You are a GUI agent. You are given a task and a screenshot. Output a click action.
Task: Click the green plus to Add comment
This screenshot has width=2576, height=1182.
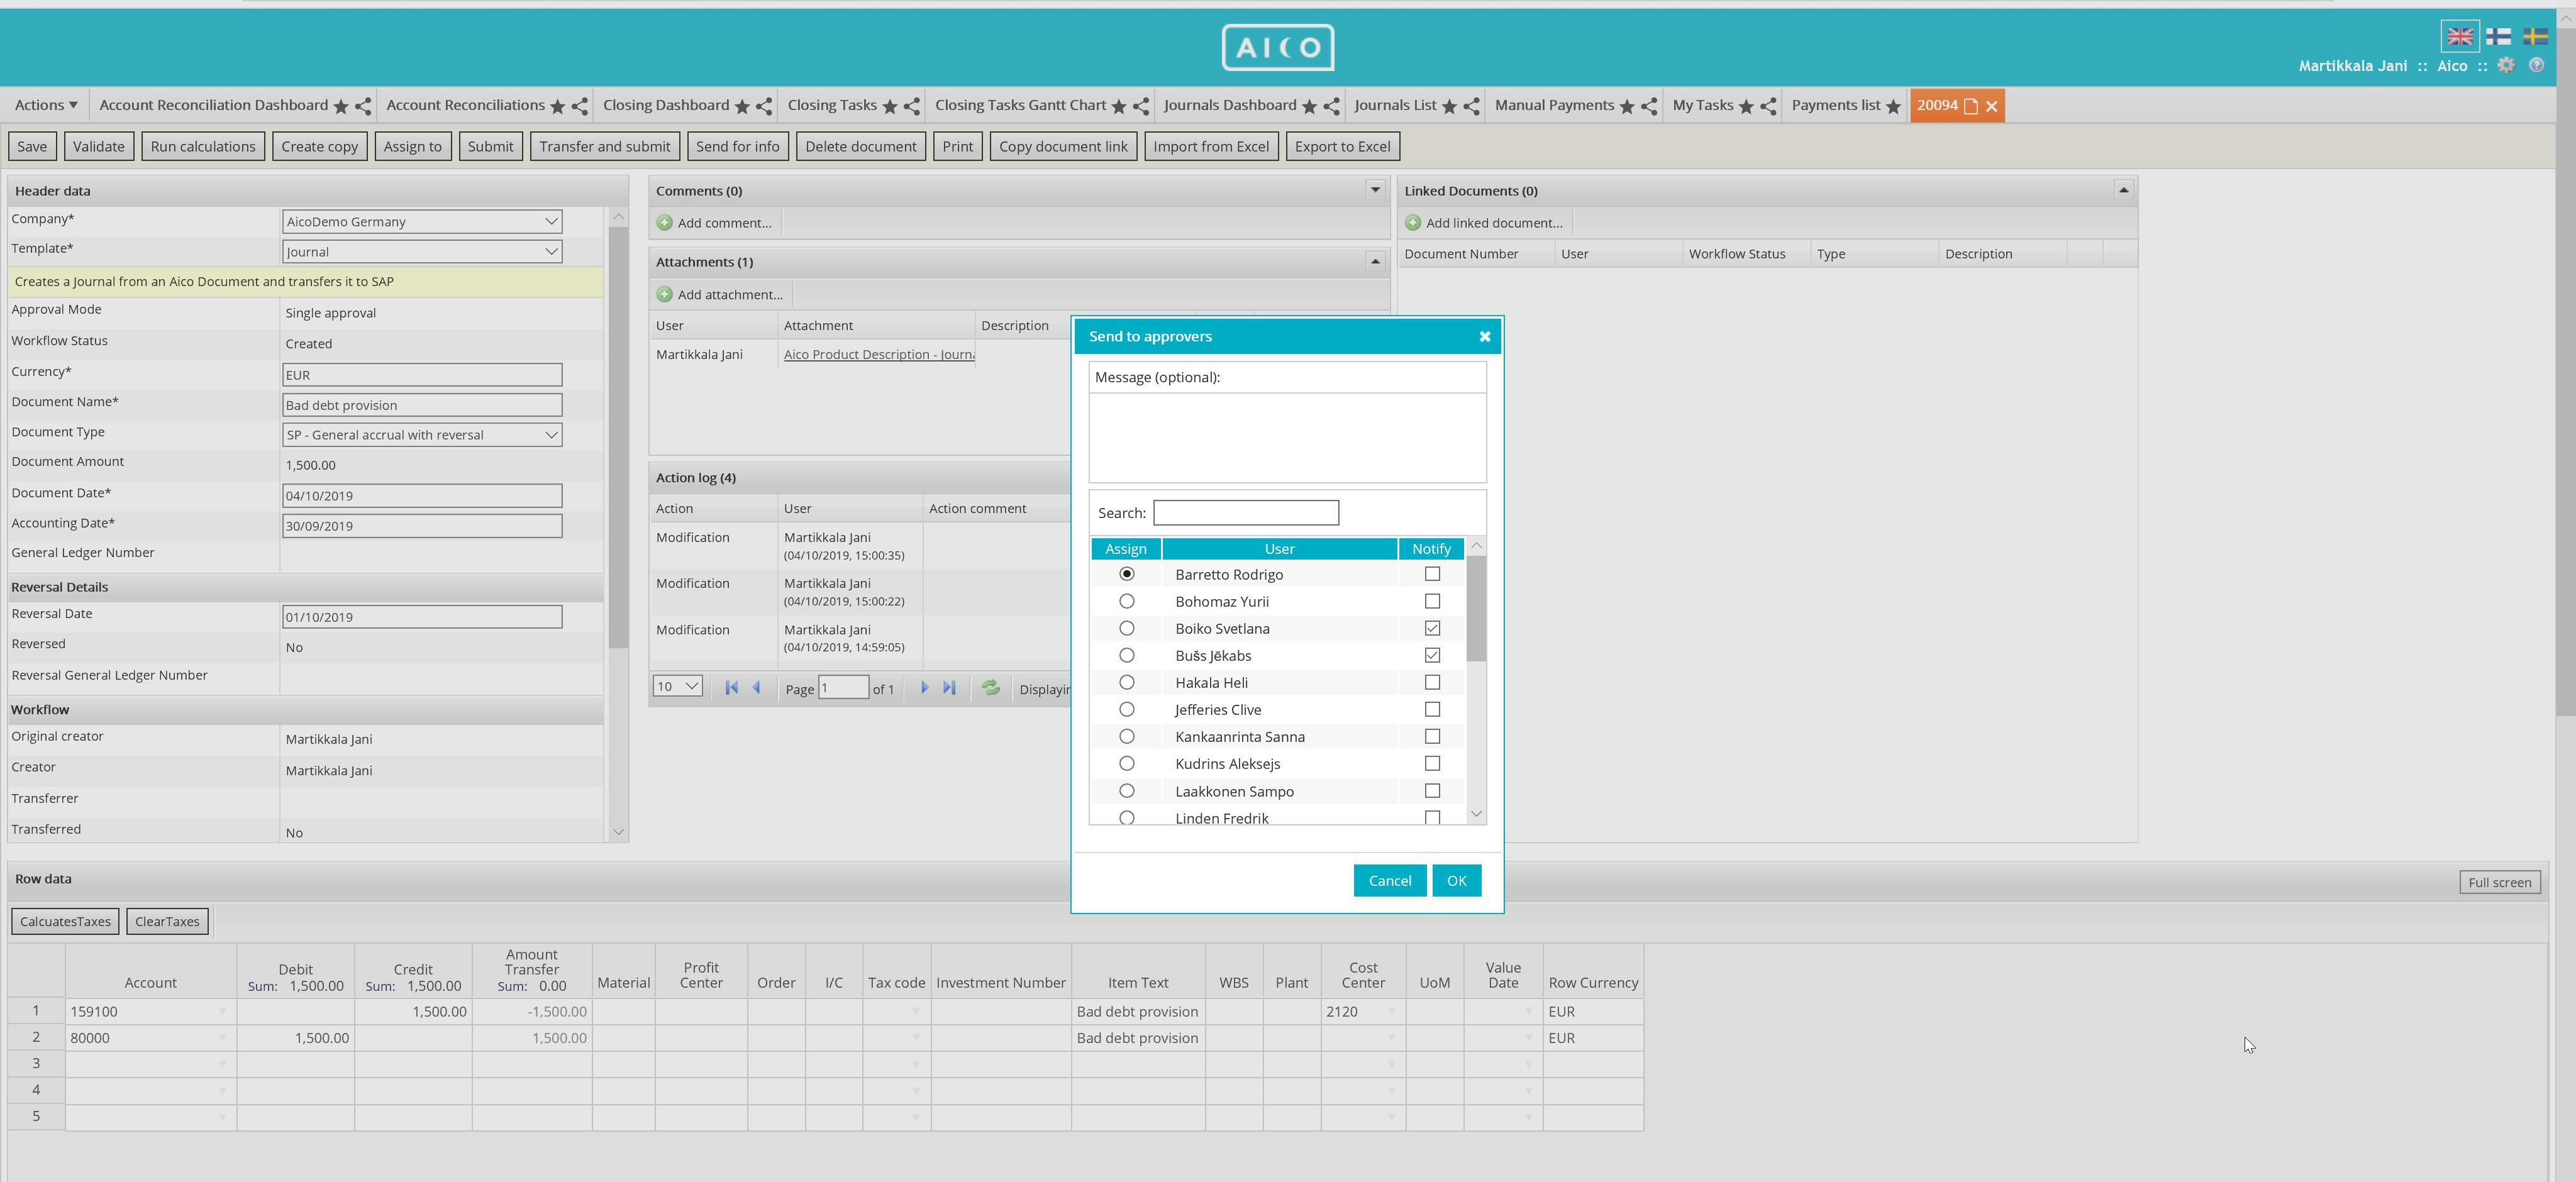point(665,223)
